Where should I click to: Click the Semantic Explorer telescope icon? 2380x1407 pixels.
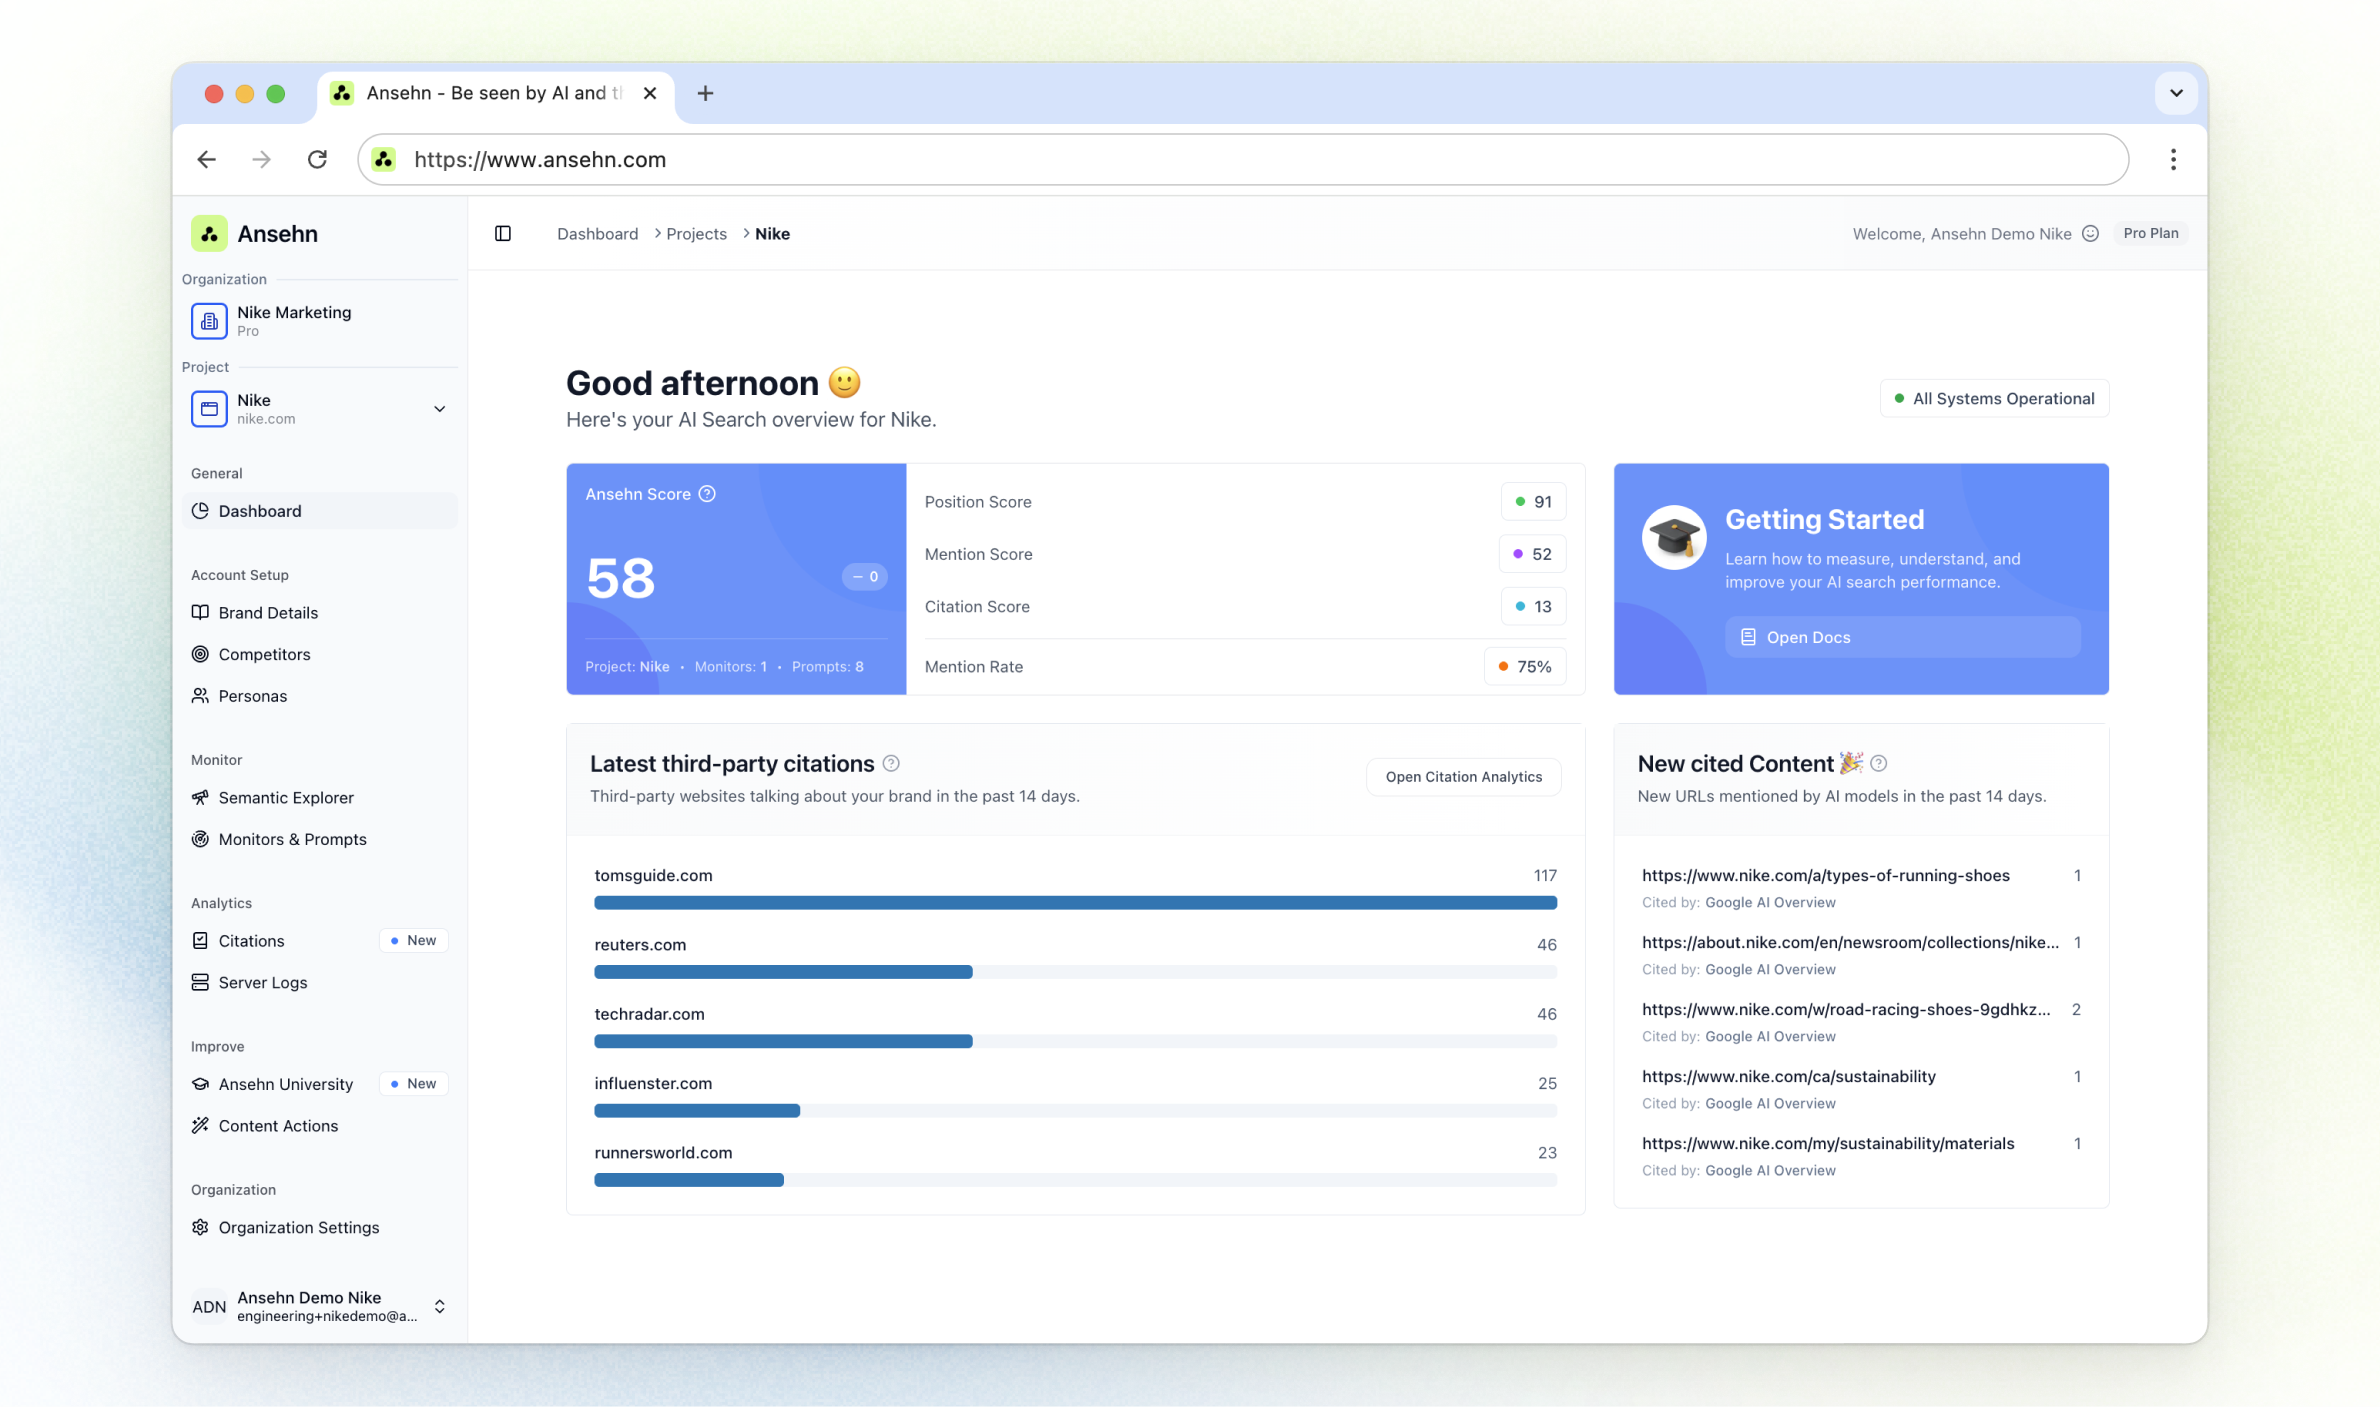click(200, 797)
